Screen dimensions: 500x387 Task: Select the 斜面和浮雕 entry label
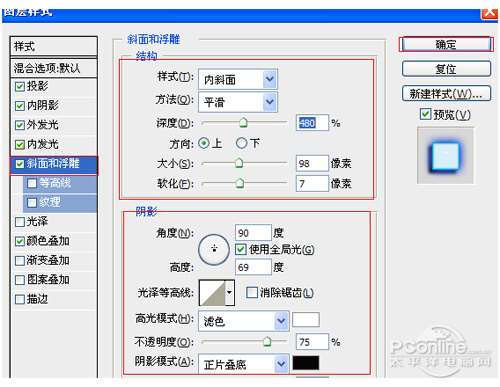(53, 164)
